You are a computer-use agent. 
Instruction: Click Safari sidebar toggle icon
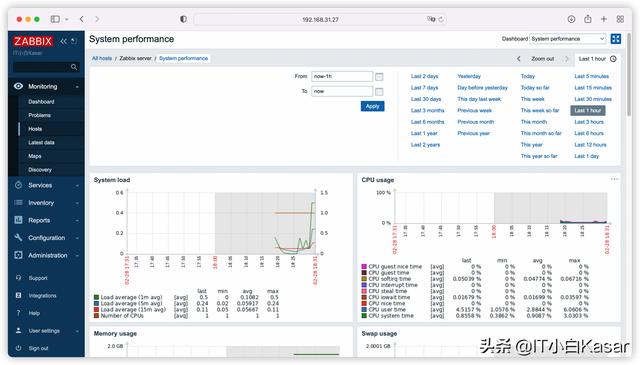[55, 19]
